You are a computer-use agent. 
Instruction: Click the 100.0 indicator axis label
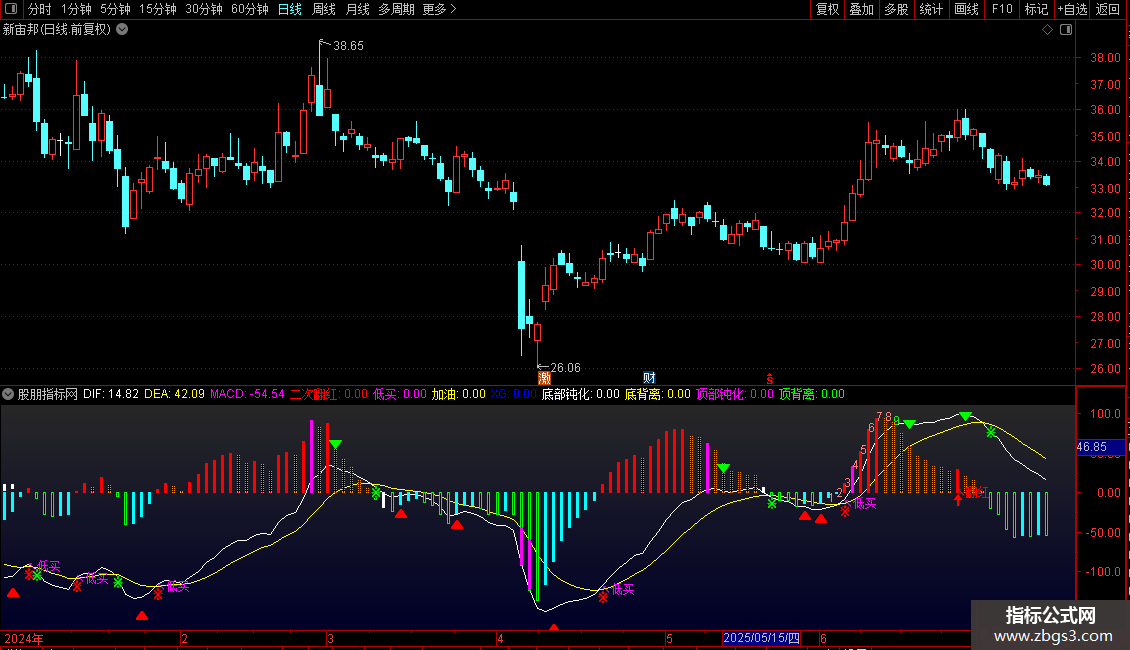pyautogui.click(x=1105, y=414)
